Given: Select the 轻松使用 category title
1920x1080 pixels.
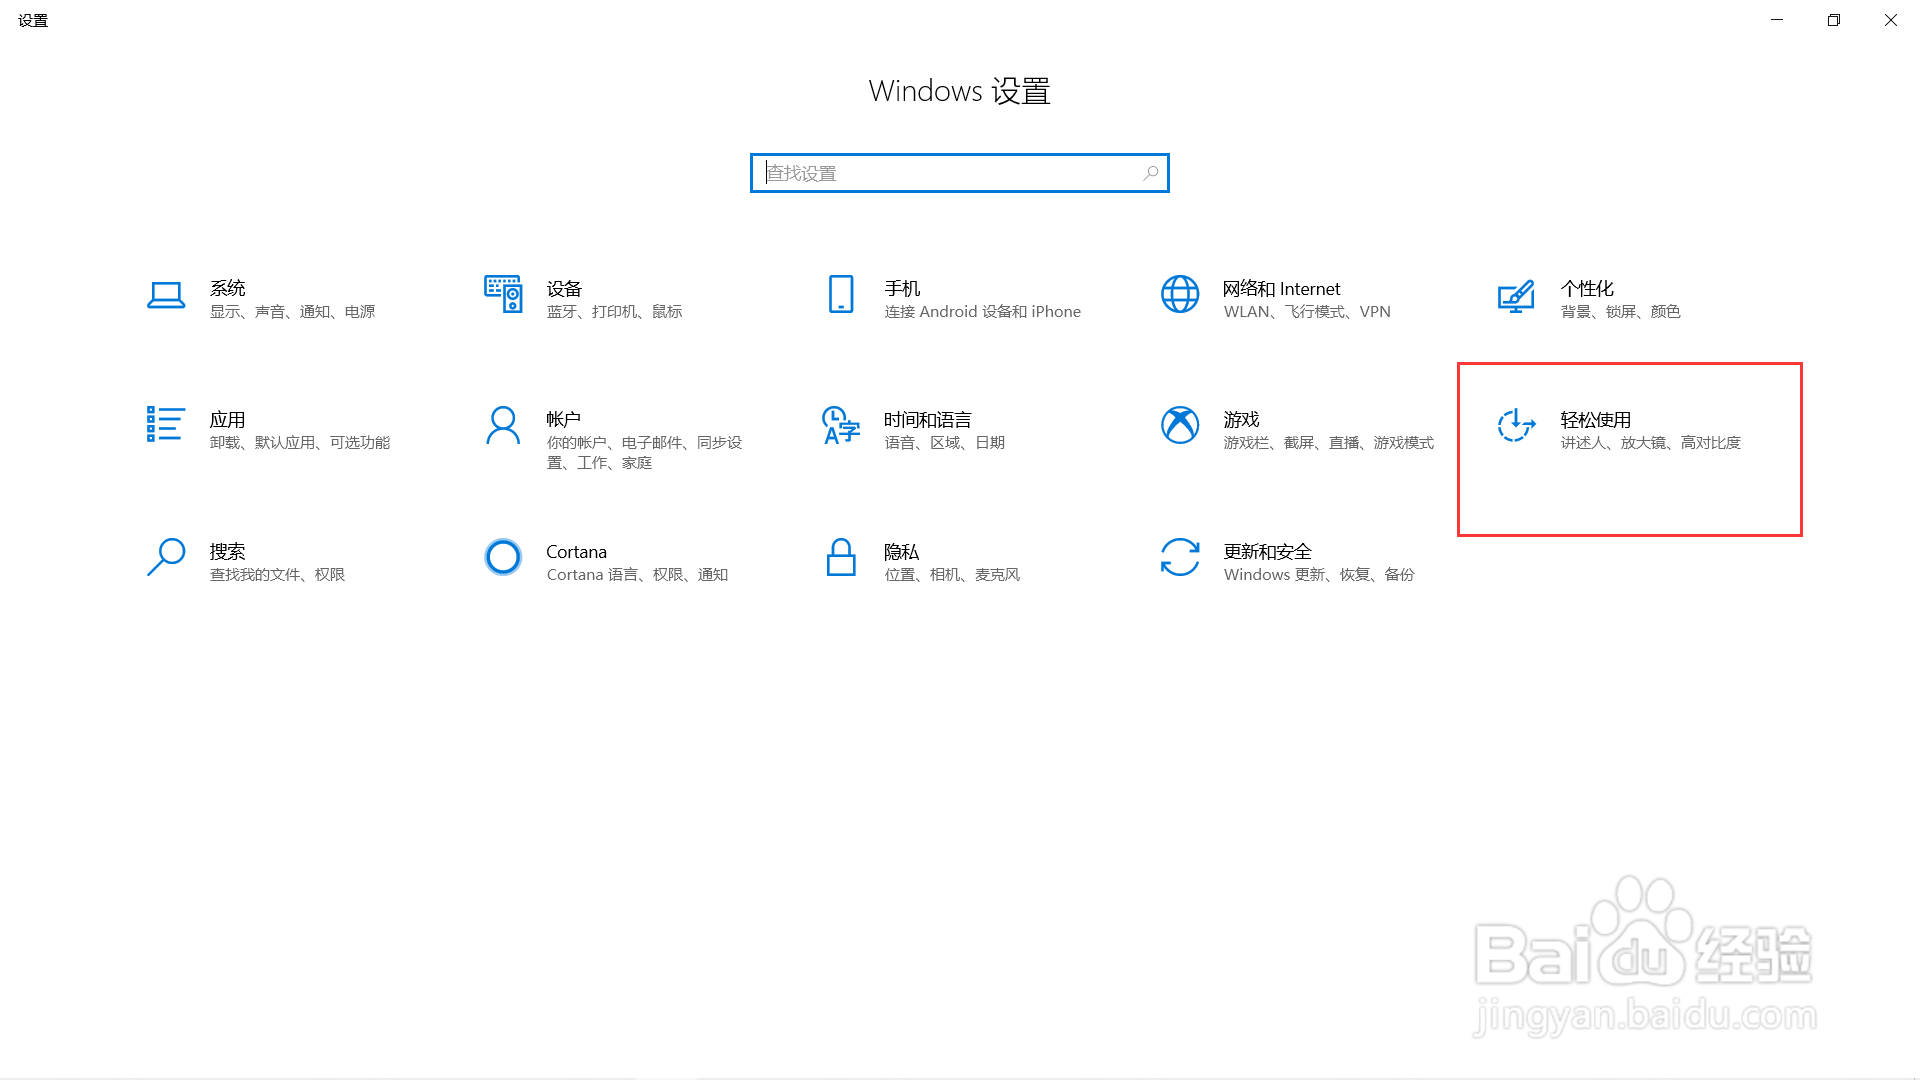Looking at the screenshot, I should click(1595, 420).
